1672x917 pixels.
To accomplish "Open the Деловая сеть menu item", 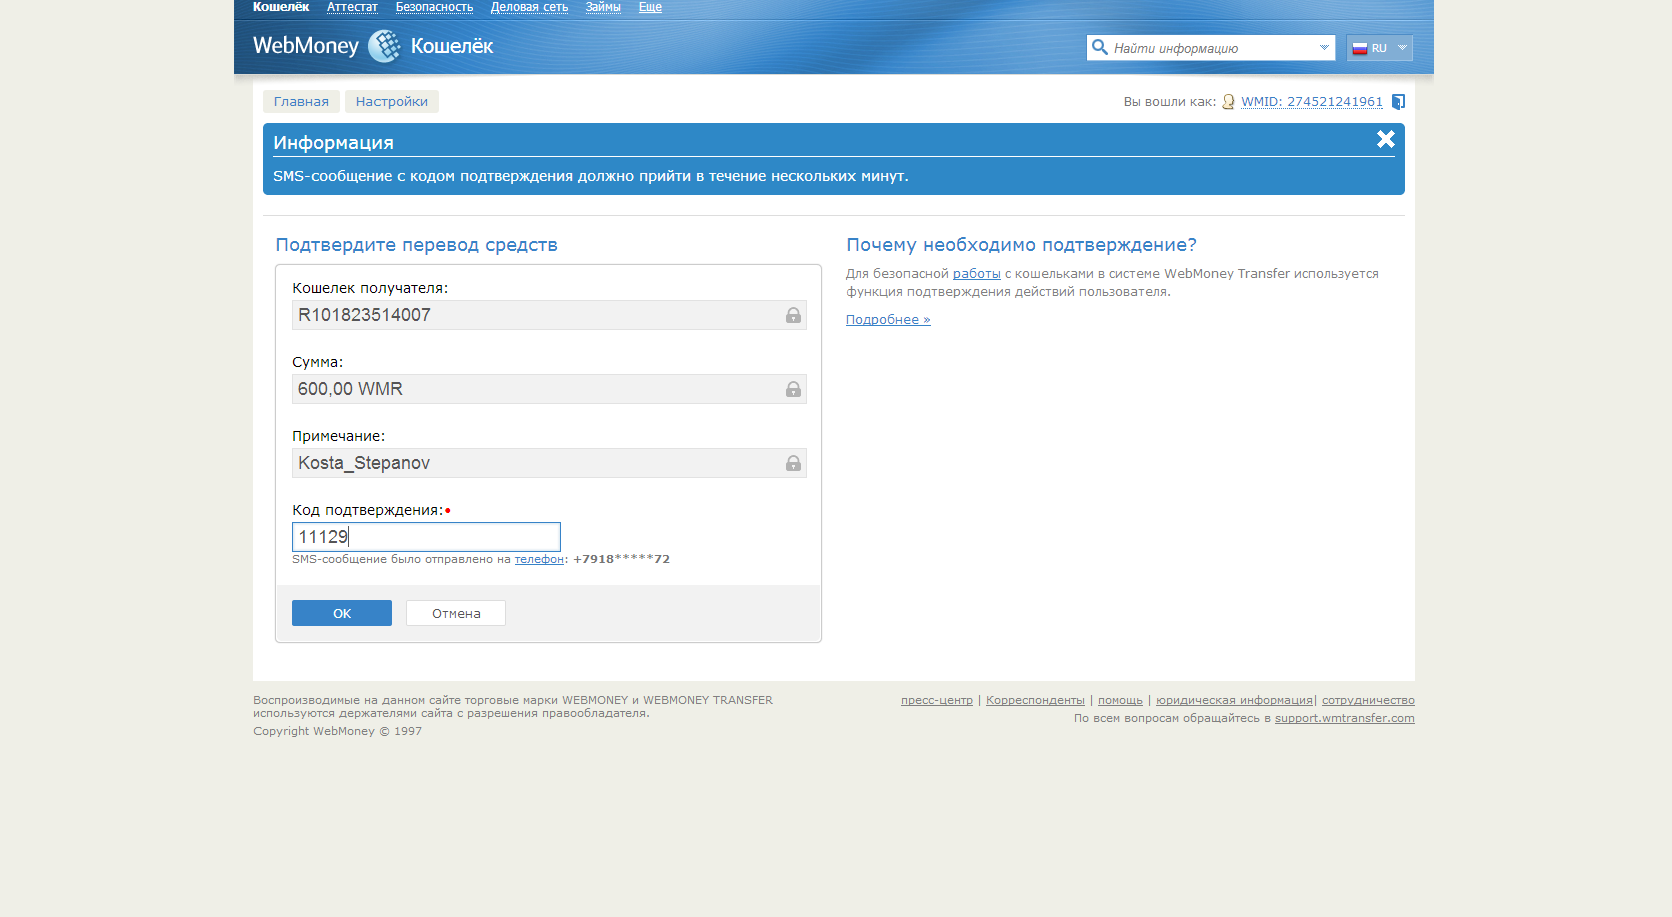I will click(x=529, y=7).
